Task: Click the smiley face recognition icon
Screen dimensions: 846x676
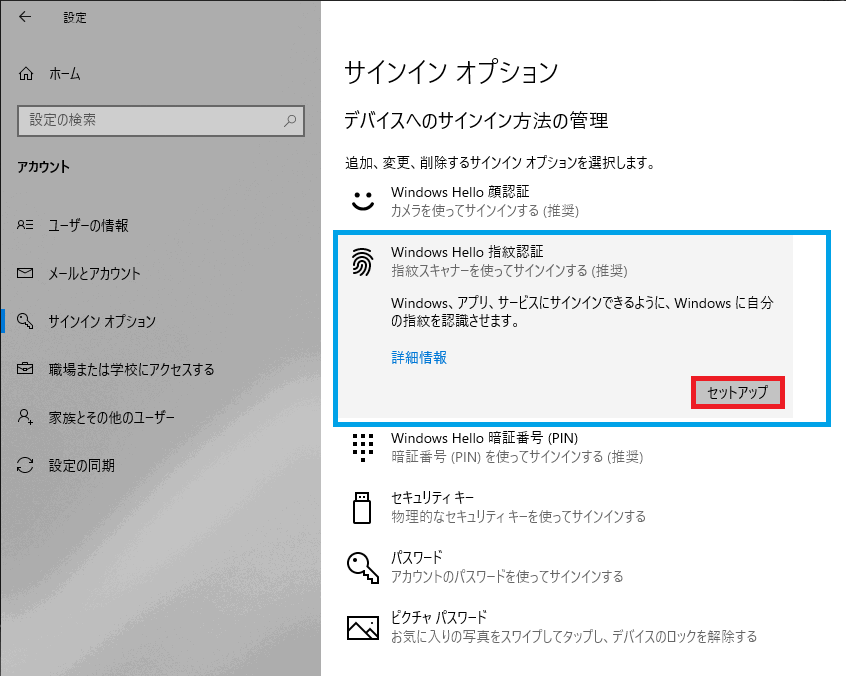Action: [363, 201]
